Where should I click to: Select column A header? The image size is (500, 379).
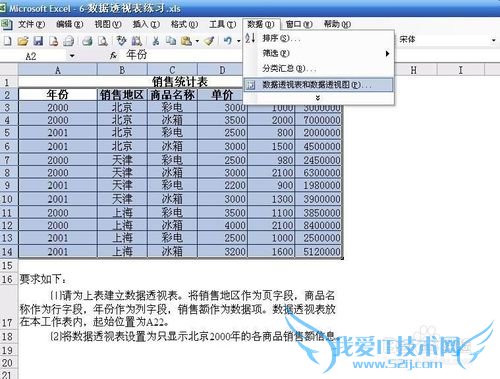pyautogui.click(x=58, y=70)
